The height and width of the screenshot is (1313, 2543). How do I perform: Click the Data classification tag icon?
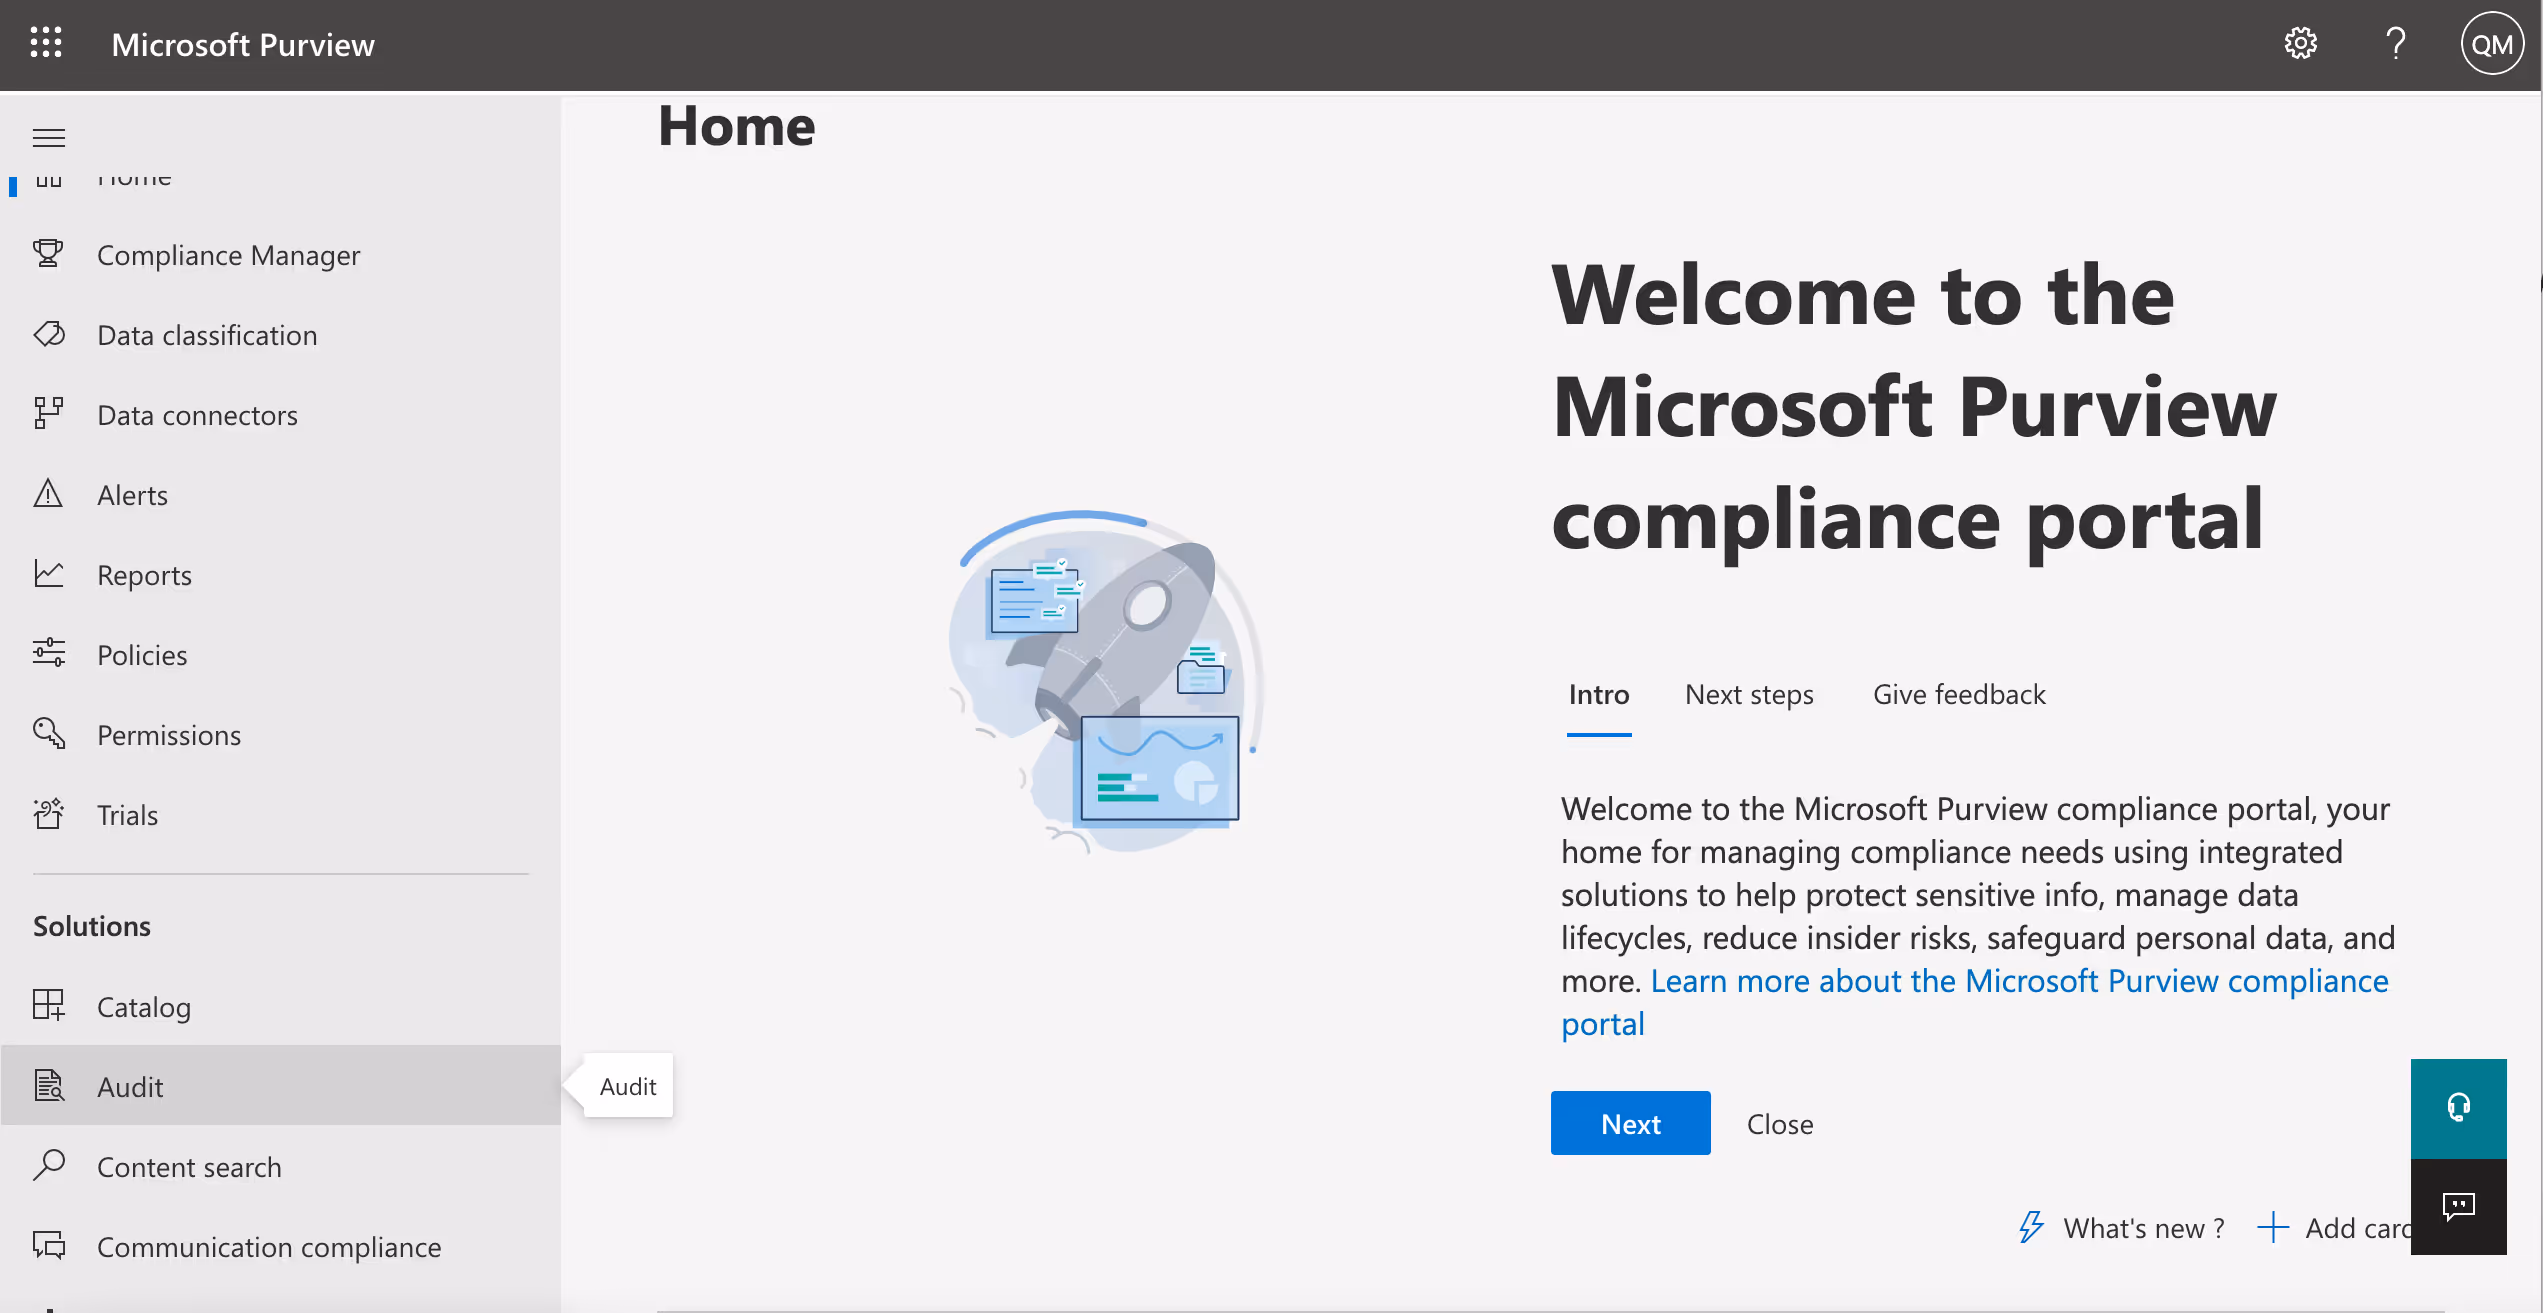point(48,334)
